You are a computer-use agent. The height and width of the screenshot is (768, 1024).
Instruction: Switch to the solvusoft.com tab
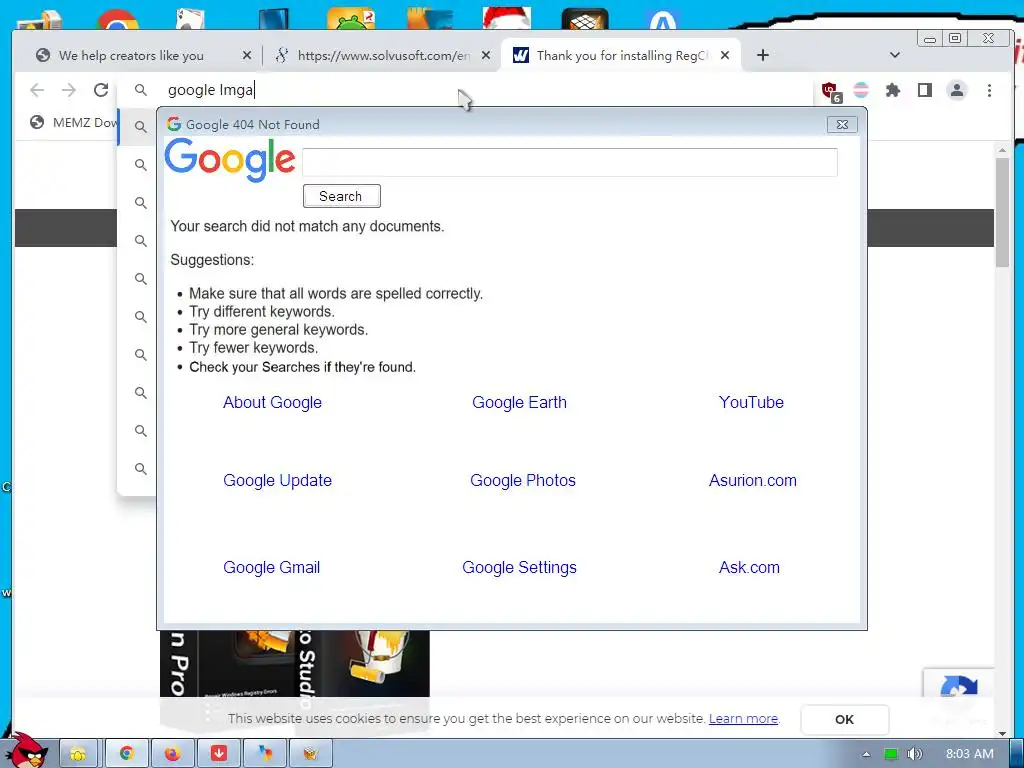(383, 56)
